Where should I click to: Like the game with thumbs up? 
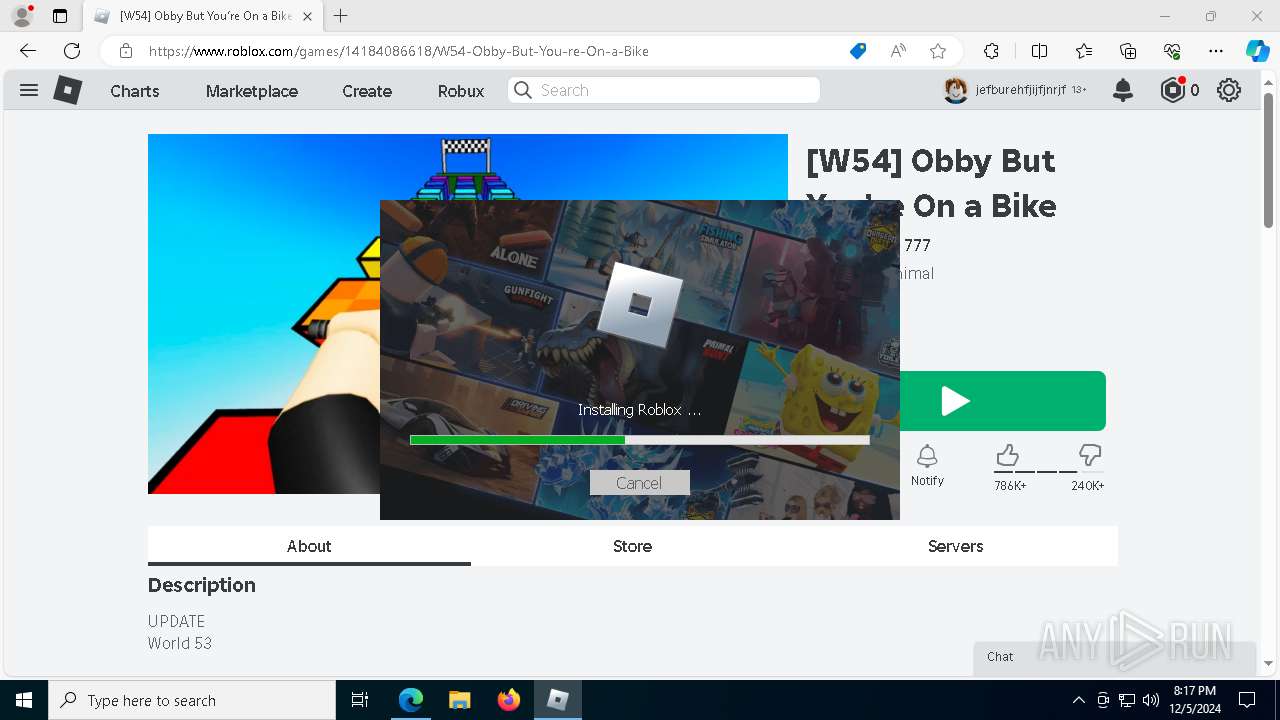[x=1007, y=456]
